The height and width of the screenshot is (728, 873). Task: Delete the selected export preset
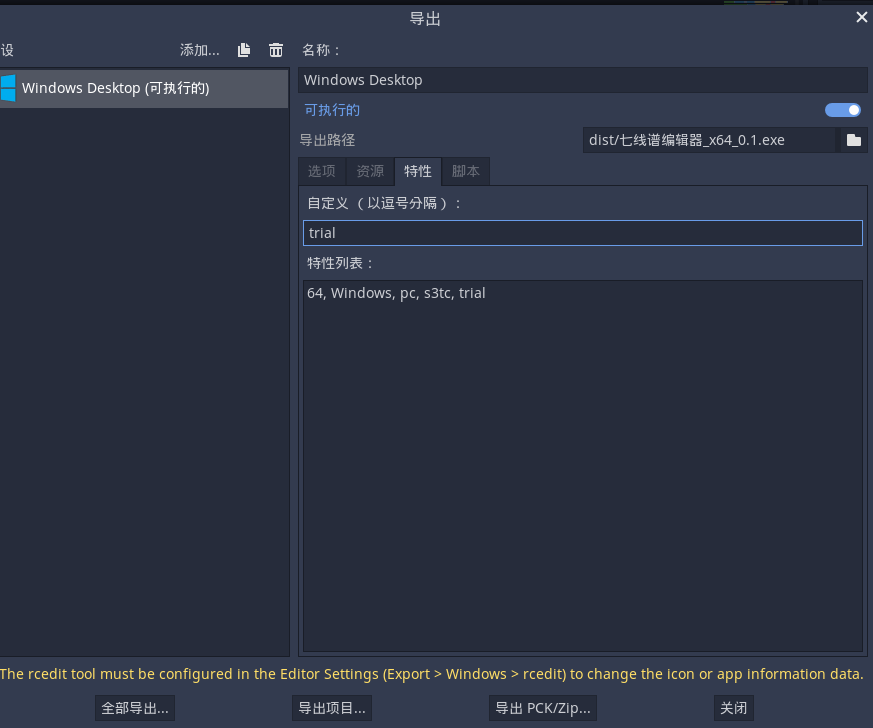276,50
